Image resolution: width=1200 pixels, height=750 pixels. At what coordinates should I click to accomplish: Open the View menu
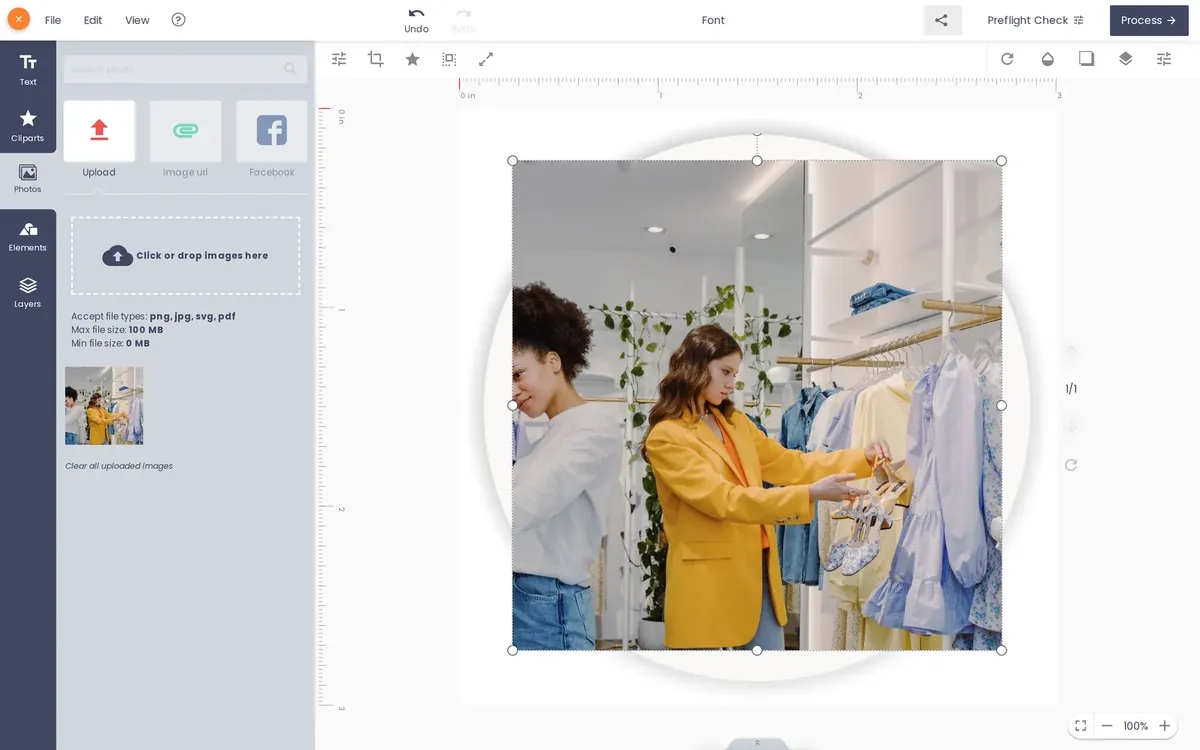click(x=137, y=20)
